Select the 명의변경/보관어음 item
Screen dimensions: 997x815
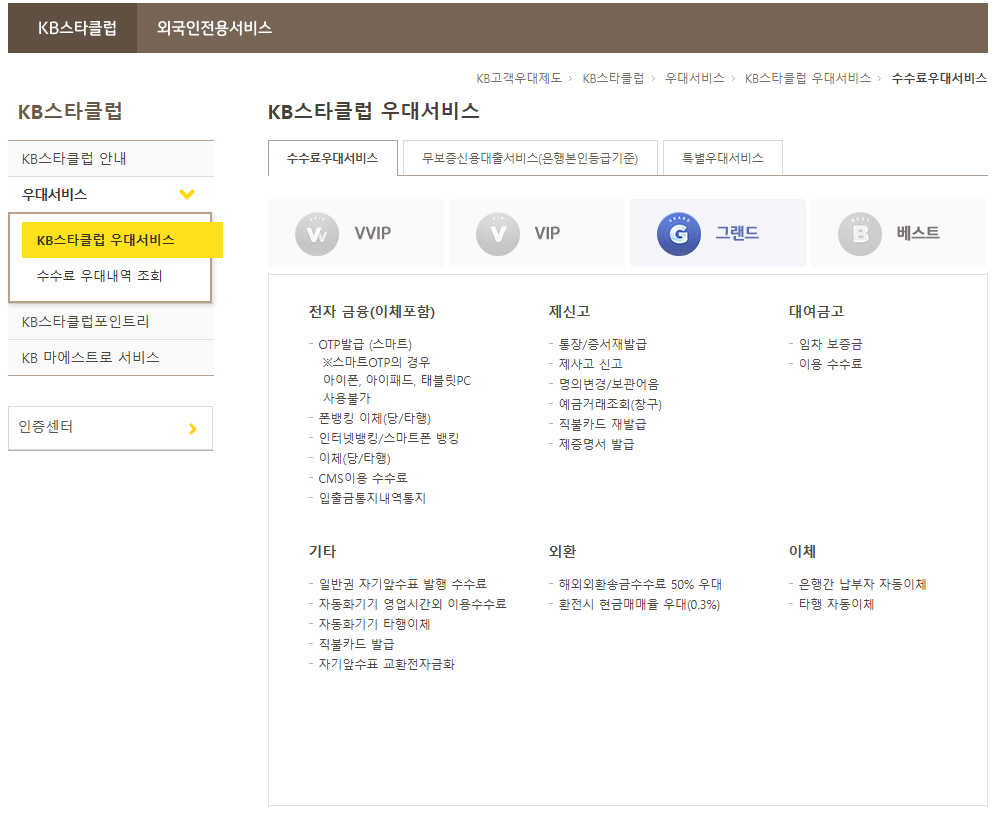pos(609,385)
